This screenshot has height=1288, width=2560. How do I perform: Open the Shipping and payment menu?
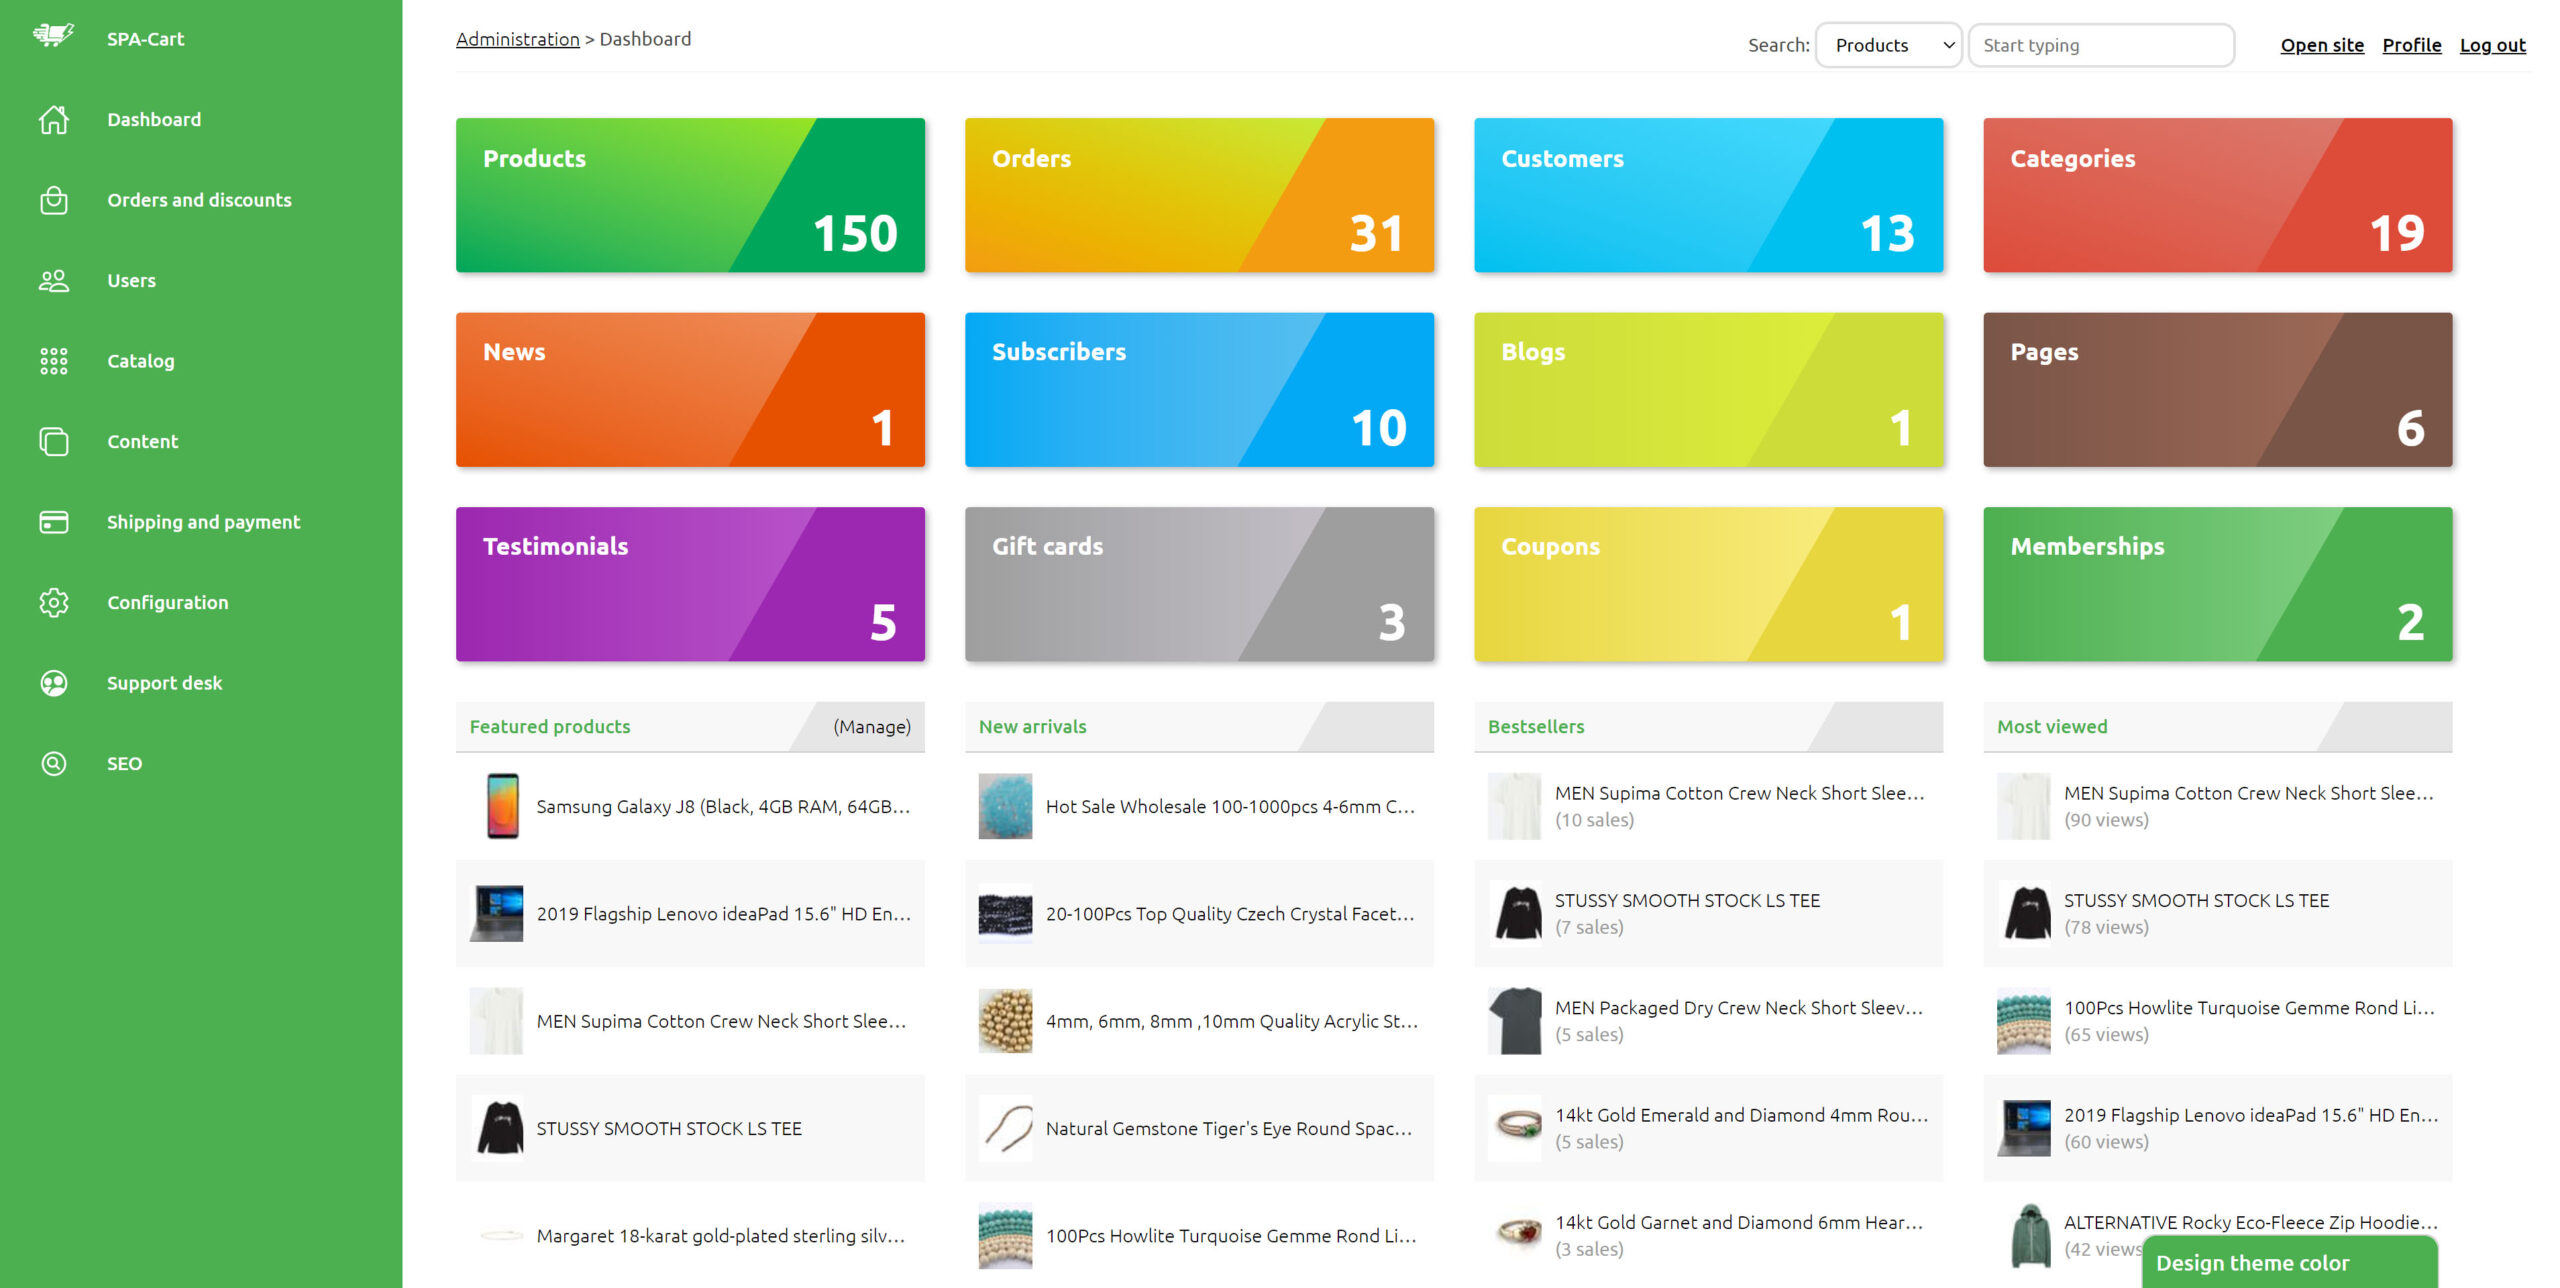203,522
